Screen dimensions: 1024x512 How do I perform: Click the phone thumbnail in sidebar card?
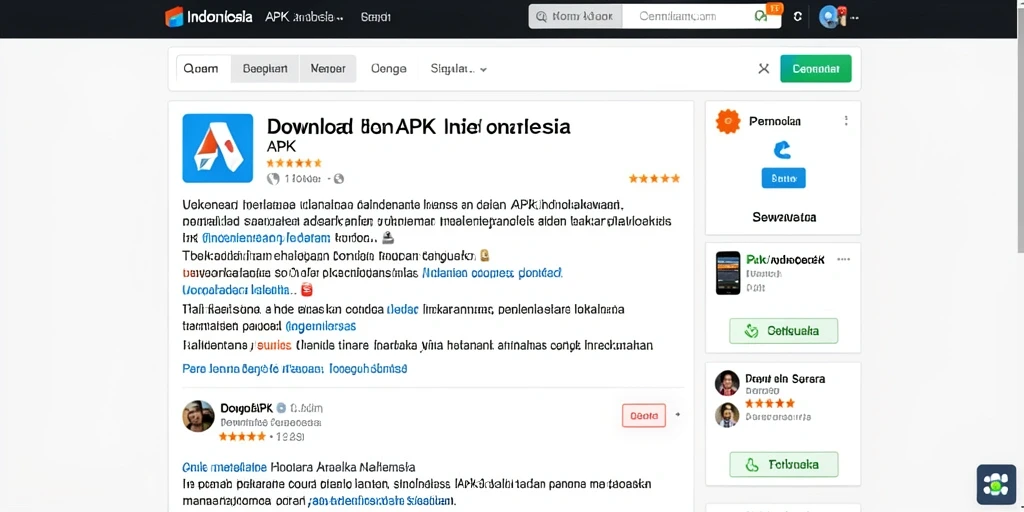coord(728,273)
